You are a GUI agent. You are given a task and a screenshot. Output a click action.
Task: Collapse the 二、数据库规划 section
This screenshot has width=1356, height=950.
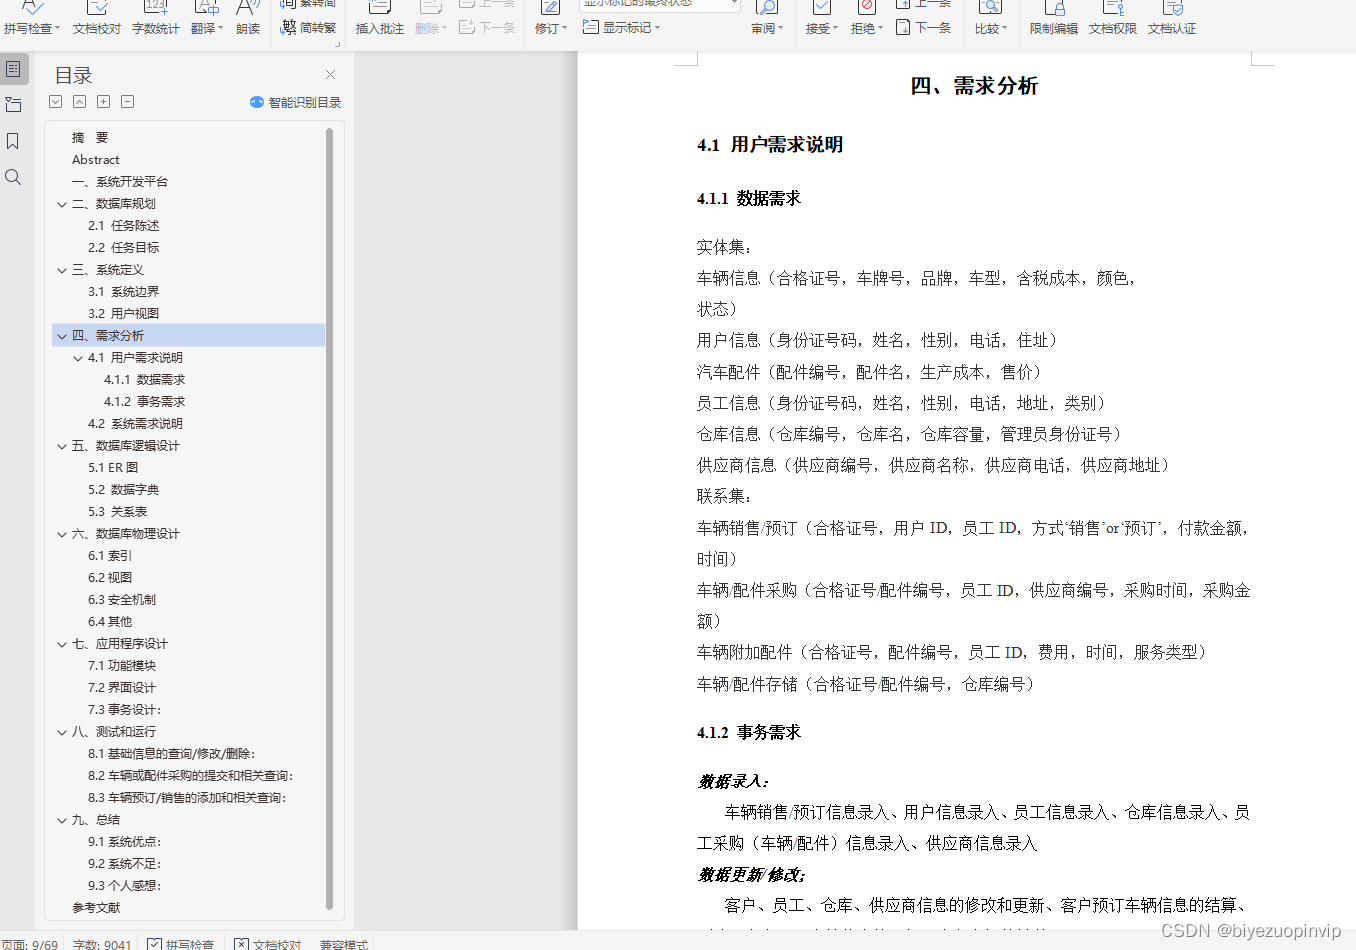(x=62, y=204)
